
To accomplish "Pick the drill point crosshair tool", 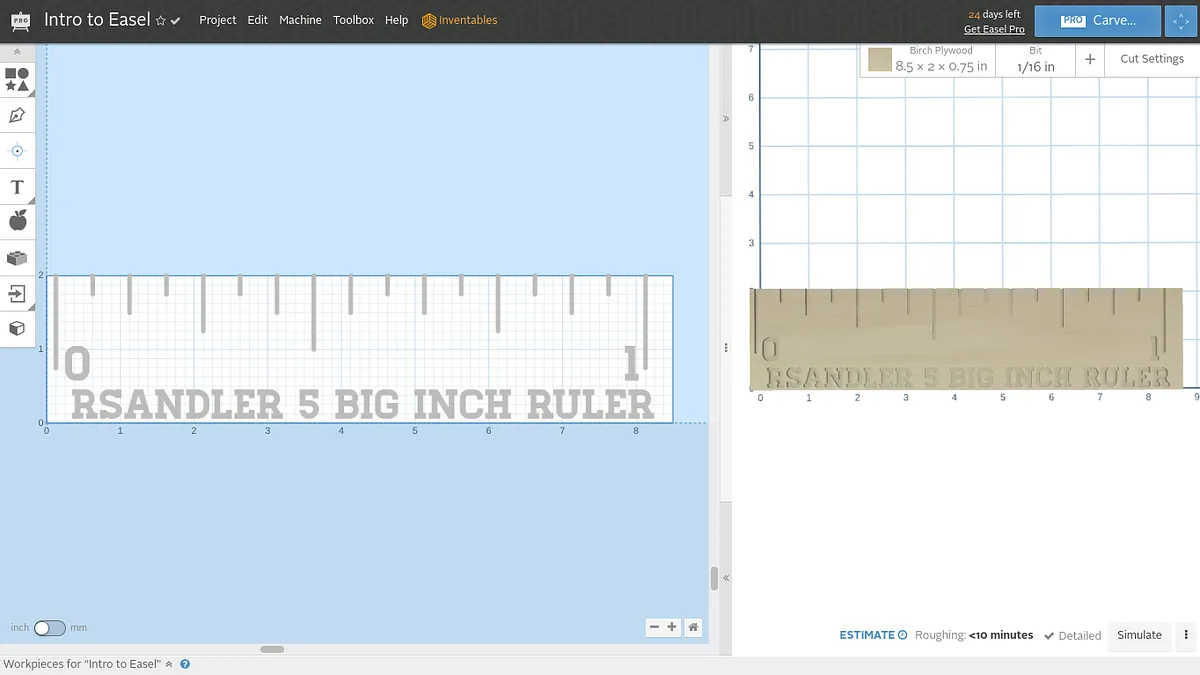I will click(17, 151).
